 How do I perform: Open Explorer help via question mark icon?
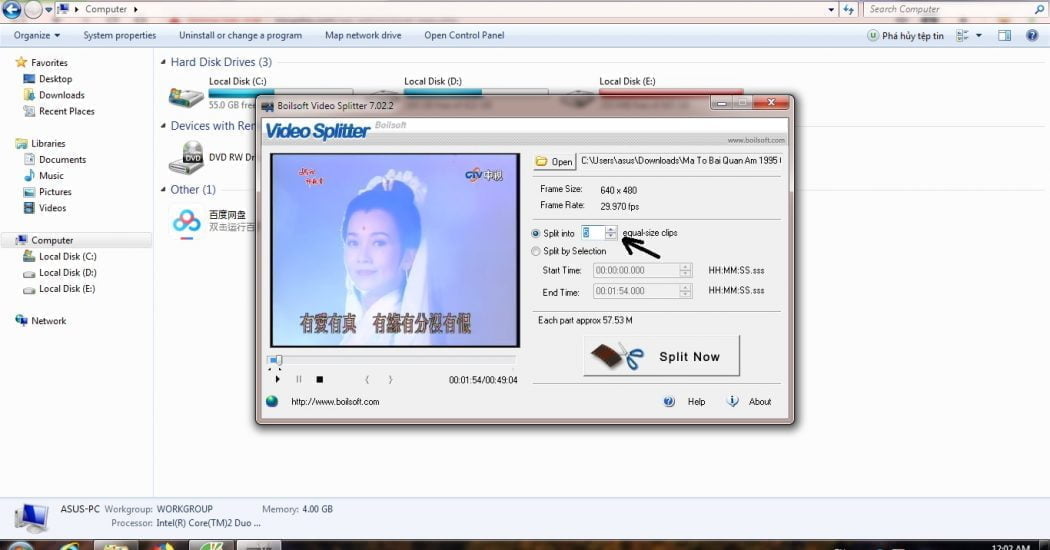(x=1032, y=36)
